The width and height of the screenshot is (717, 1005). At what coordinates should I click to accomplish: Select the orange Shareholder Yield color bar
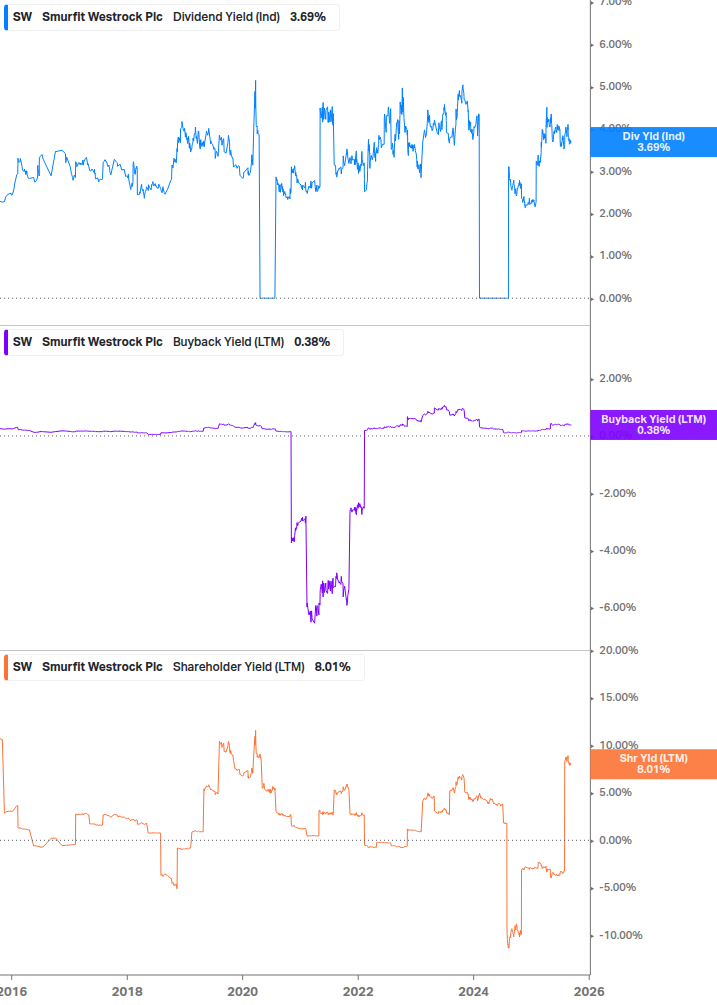coord(6,667)
